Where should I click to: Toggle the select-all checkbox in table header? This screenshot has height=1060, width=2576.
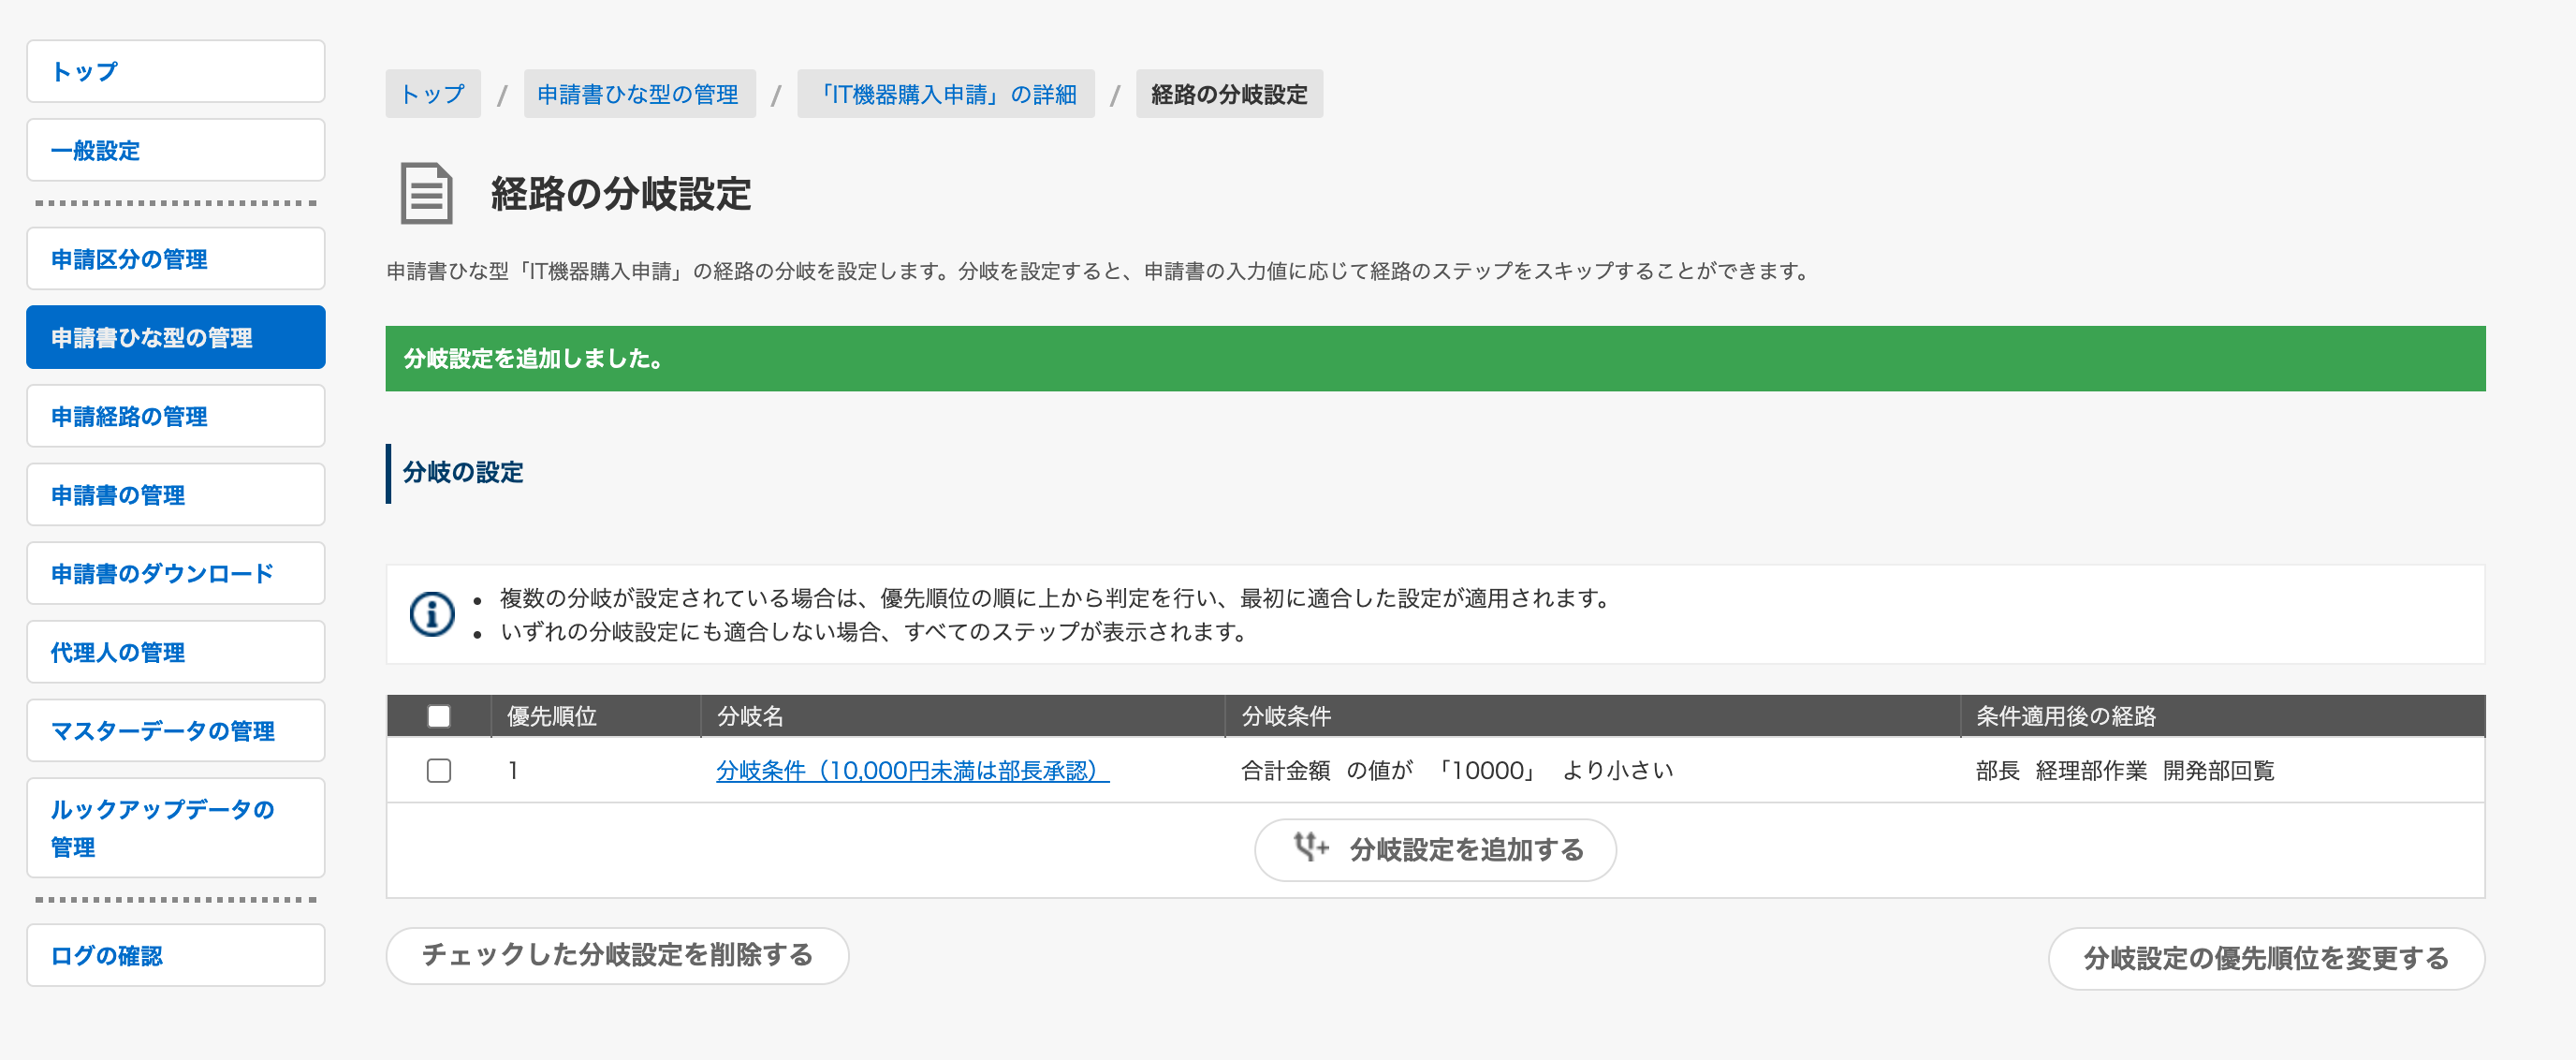438,716
